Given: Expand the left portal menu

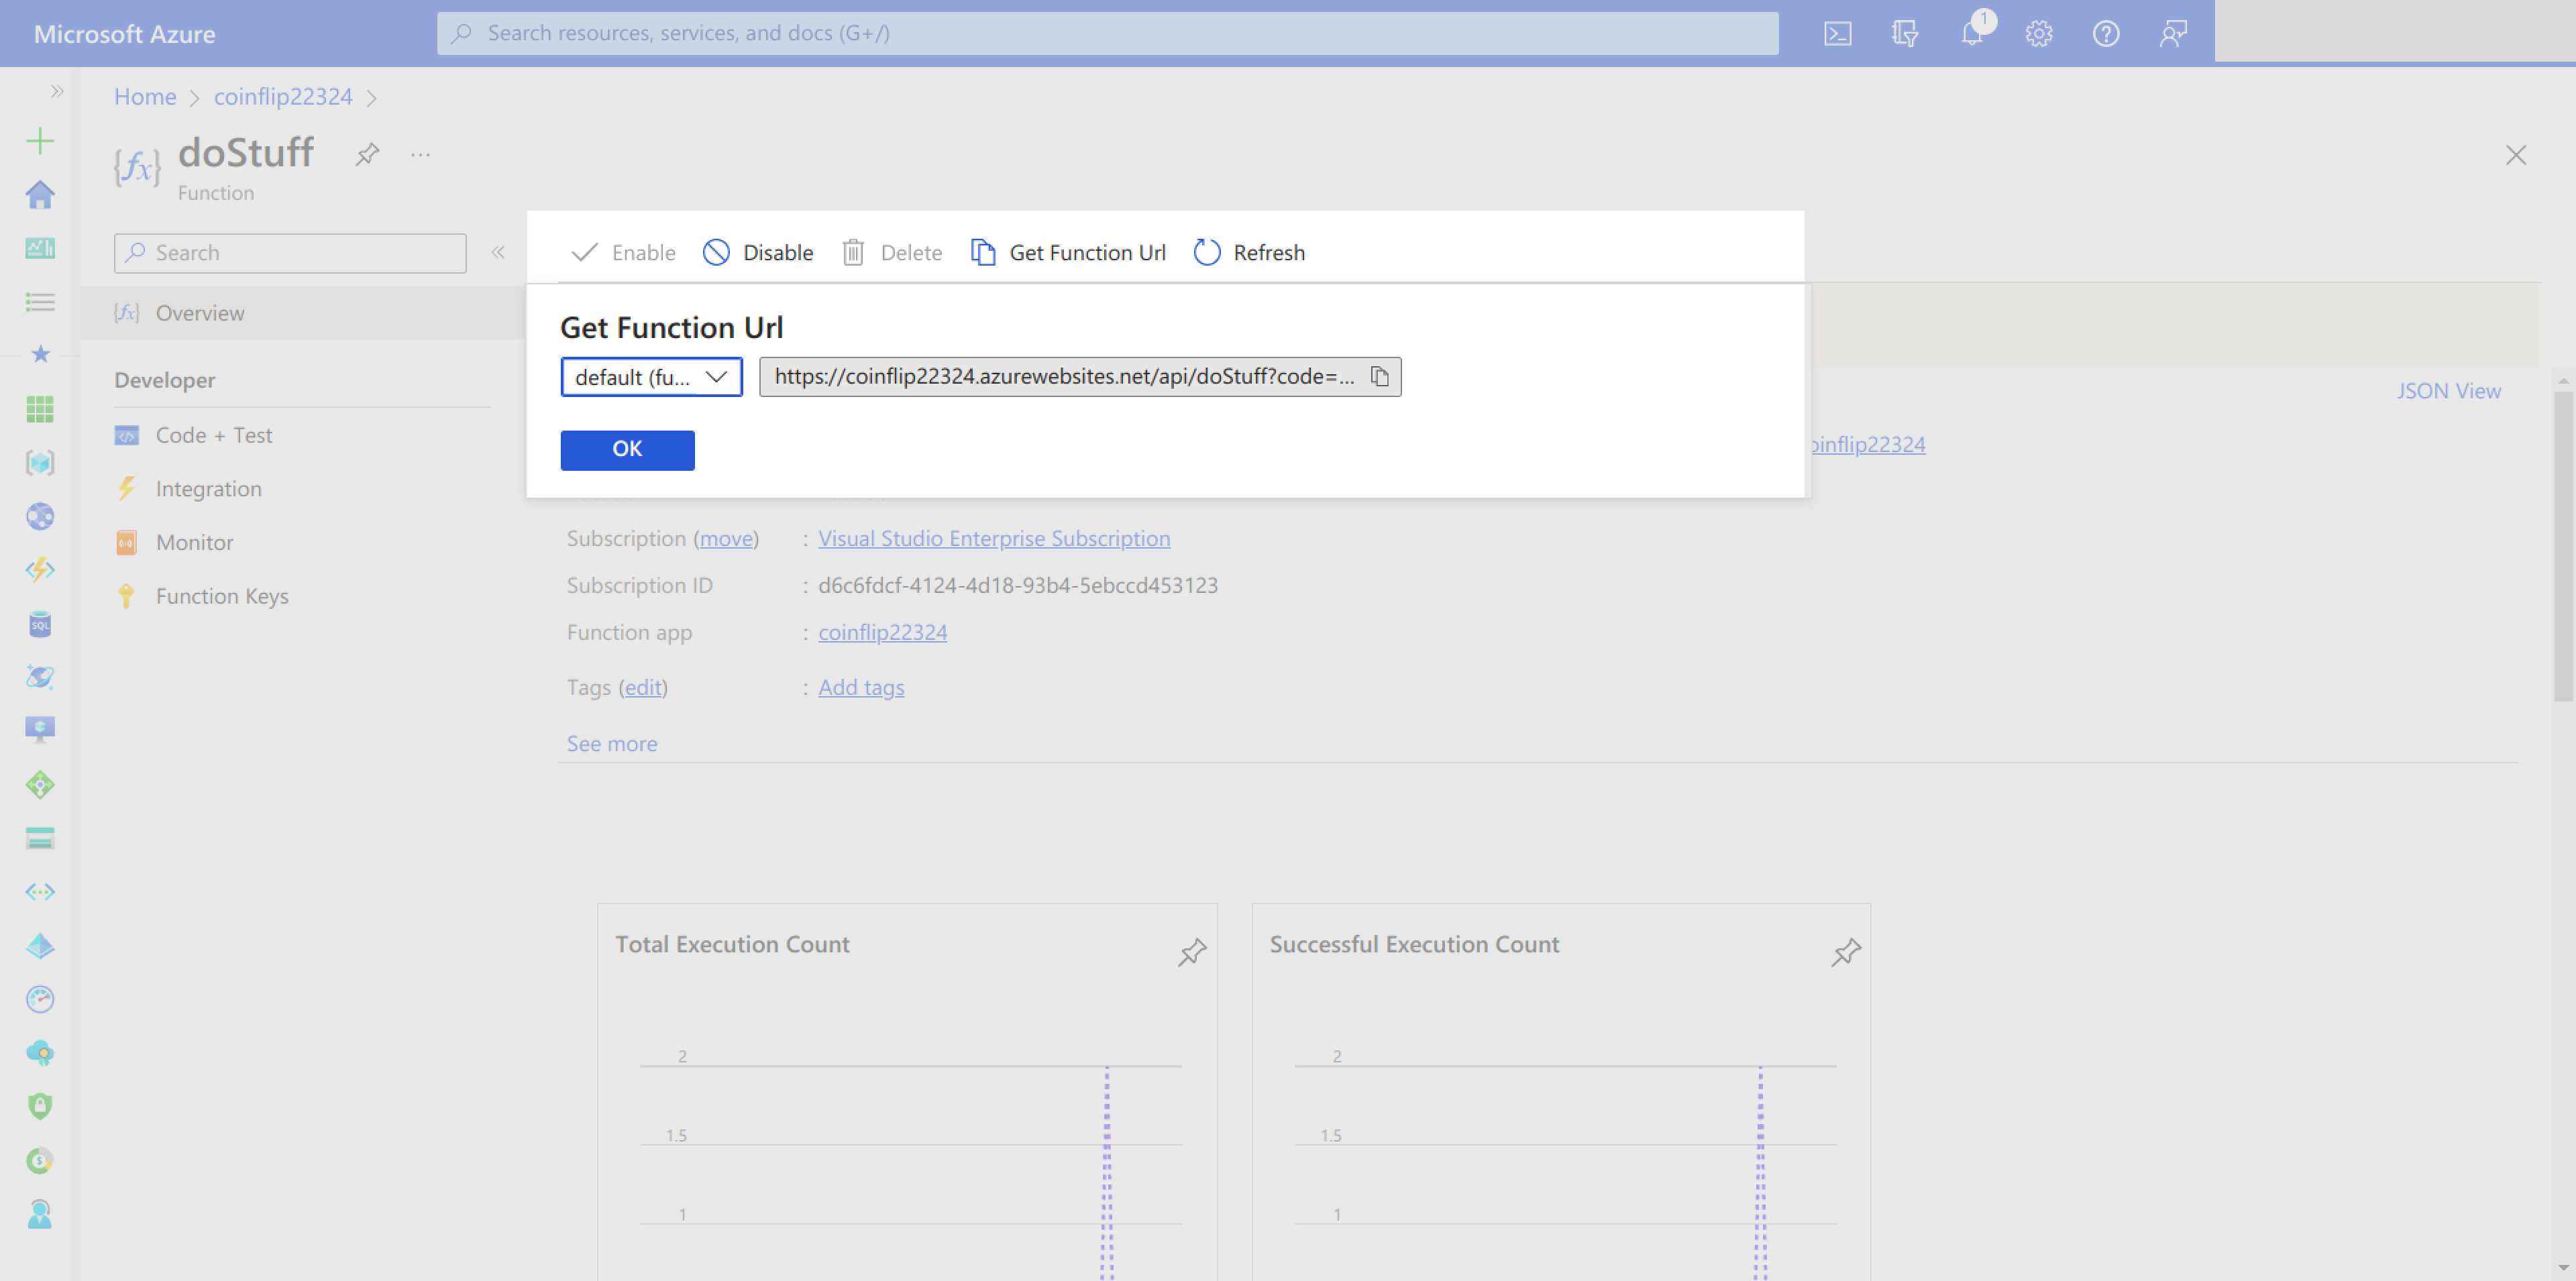Looking at the screenshot, I should click(57, 92).
